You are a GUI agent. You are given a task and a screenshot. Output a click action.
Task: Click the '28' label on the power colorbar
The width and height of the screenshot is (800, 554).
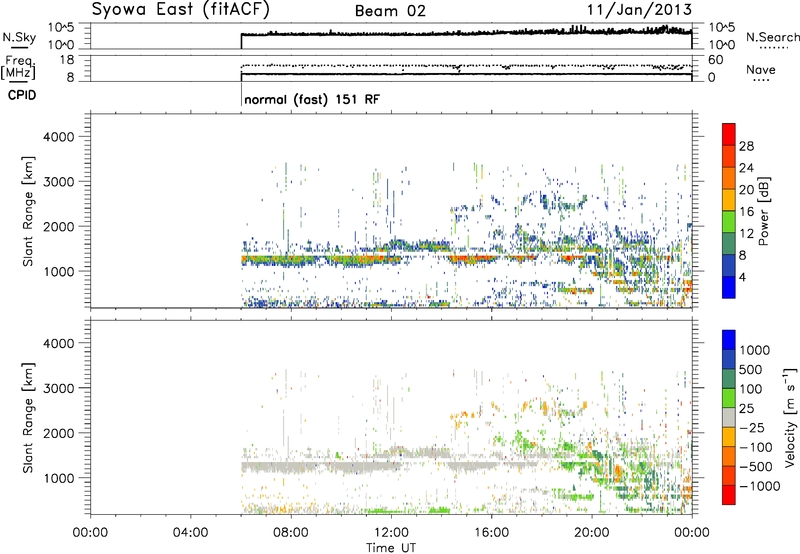click(x=746, y=146)
